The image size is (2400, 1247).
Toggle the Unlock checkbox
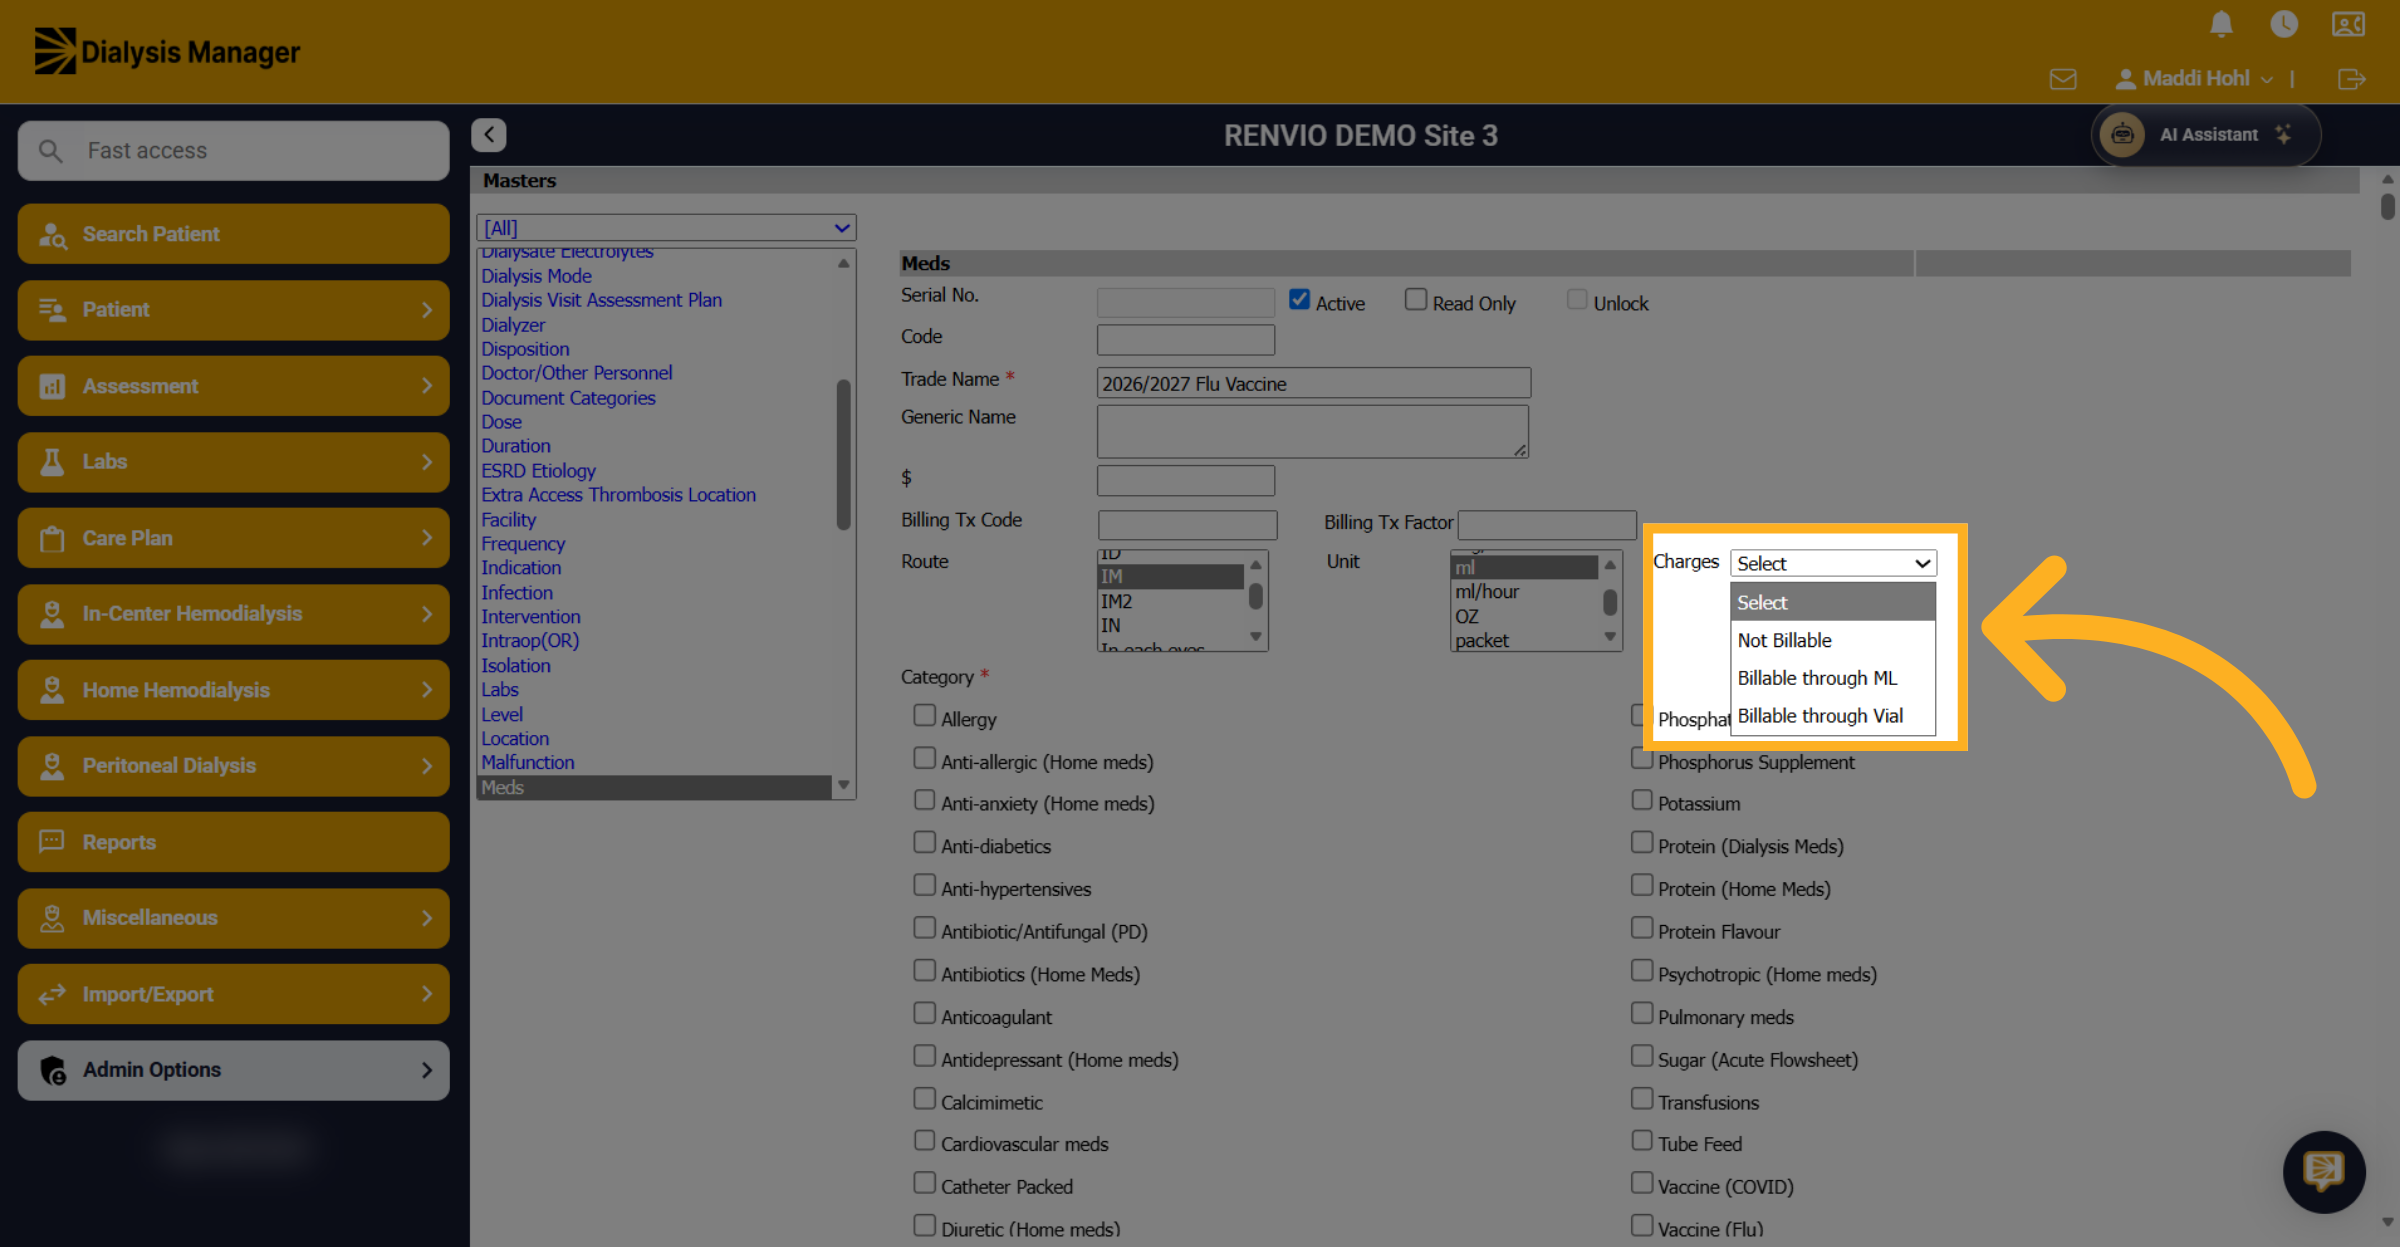1577,300
